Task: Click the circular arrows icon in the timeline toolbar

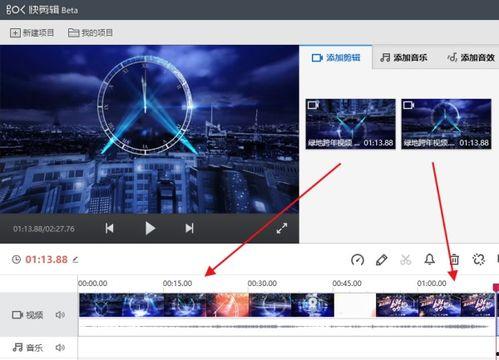Action: [479, 259]
